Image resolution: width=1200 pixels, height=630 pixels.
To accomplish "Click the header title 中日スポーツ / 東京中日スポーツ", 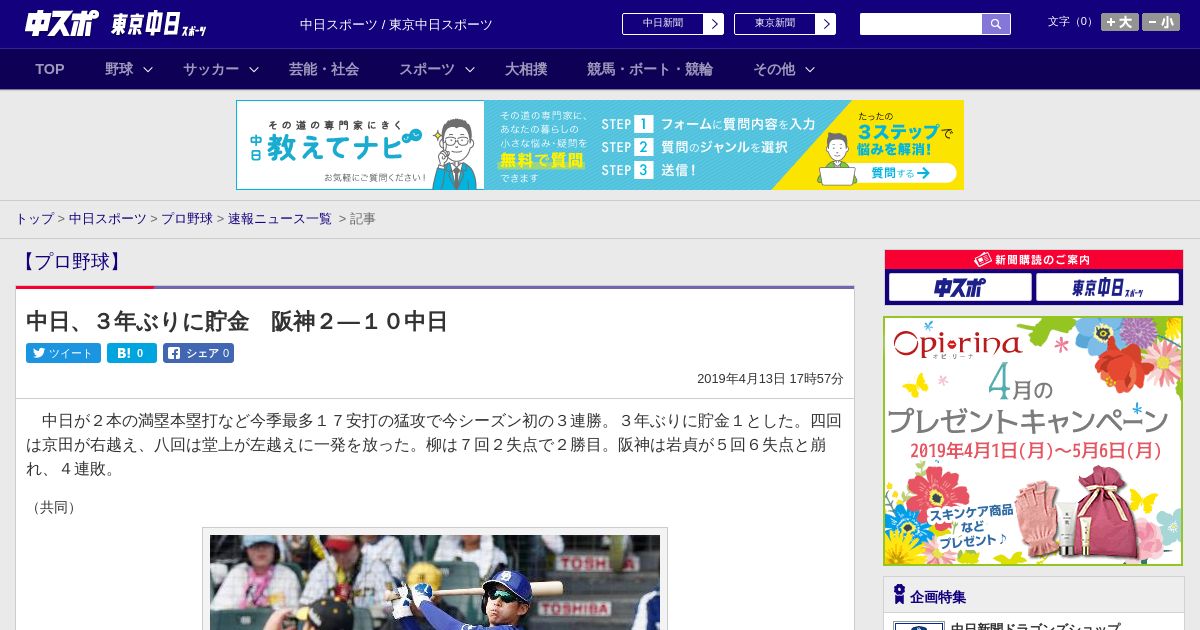I will pos(396,24).
